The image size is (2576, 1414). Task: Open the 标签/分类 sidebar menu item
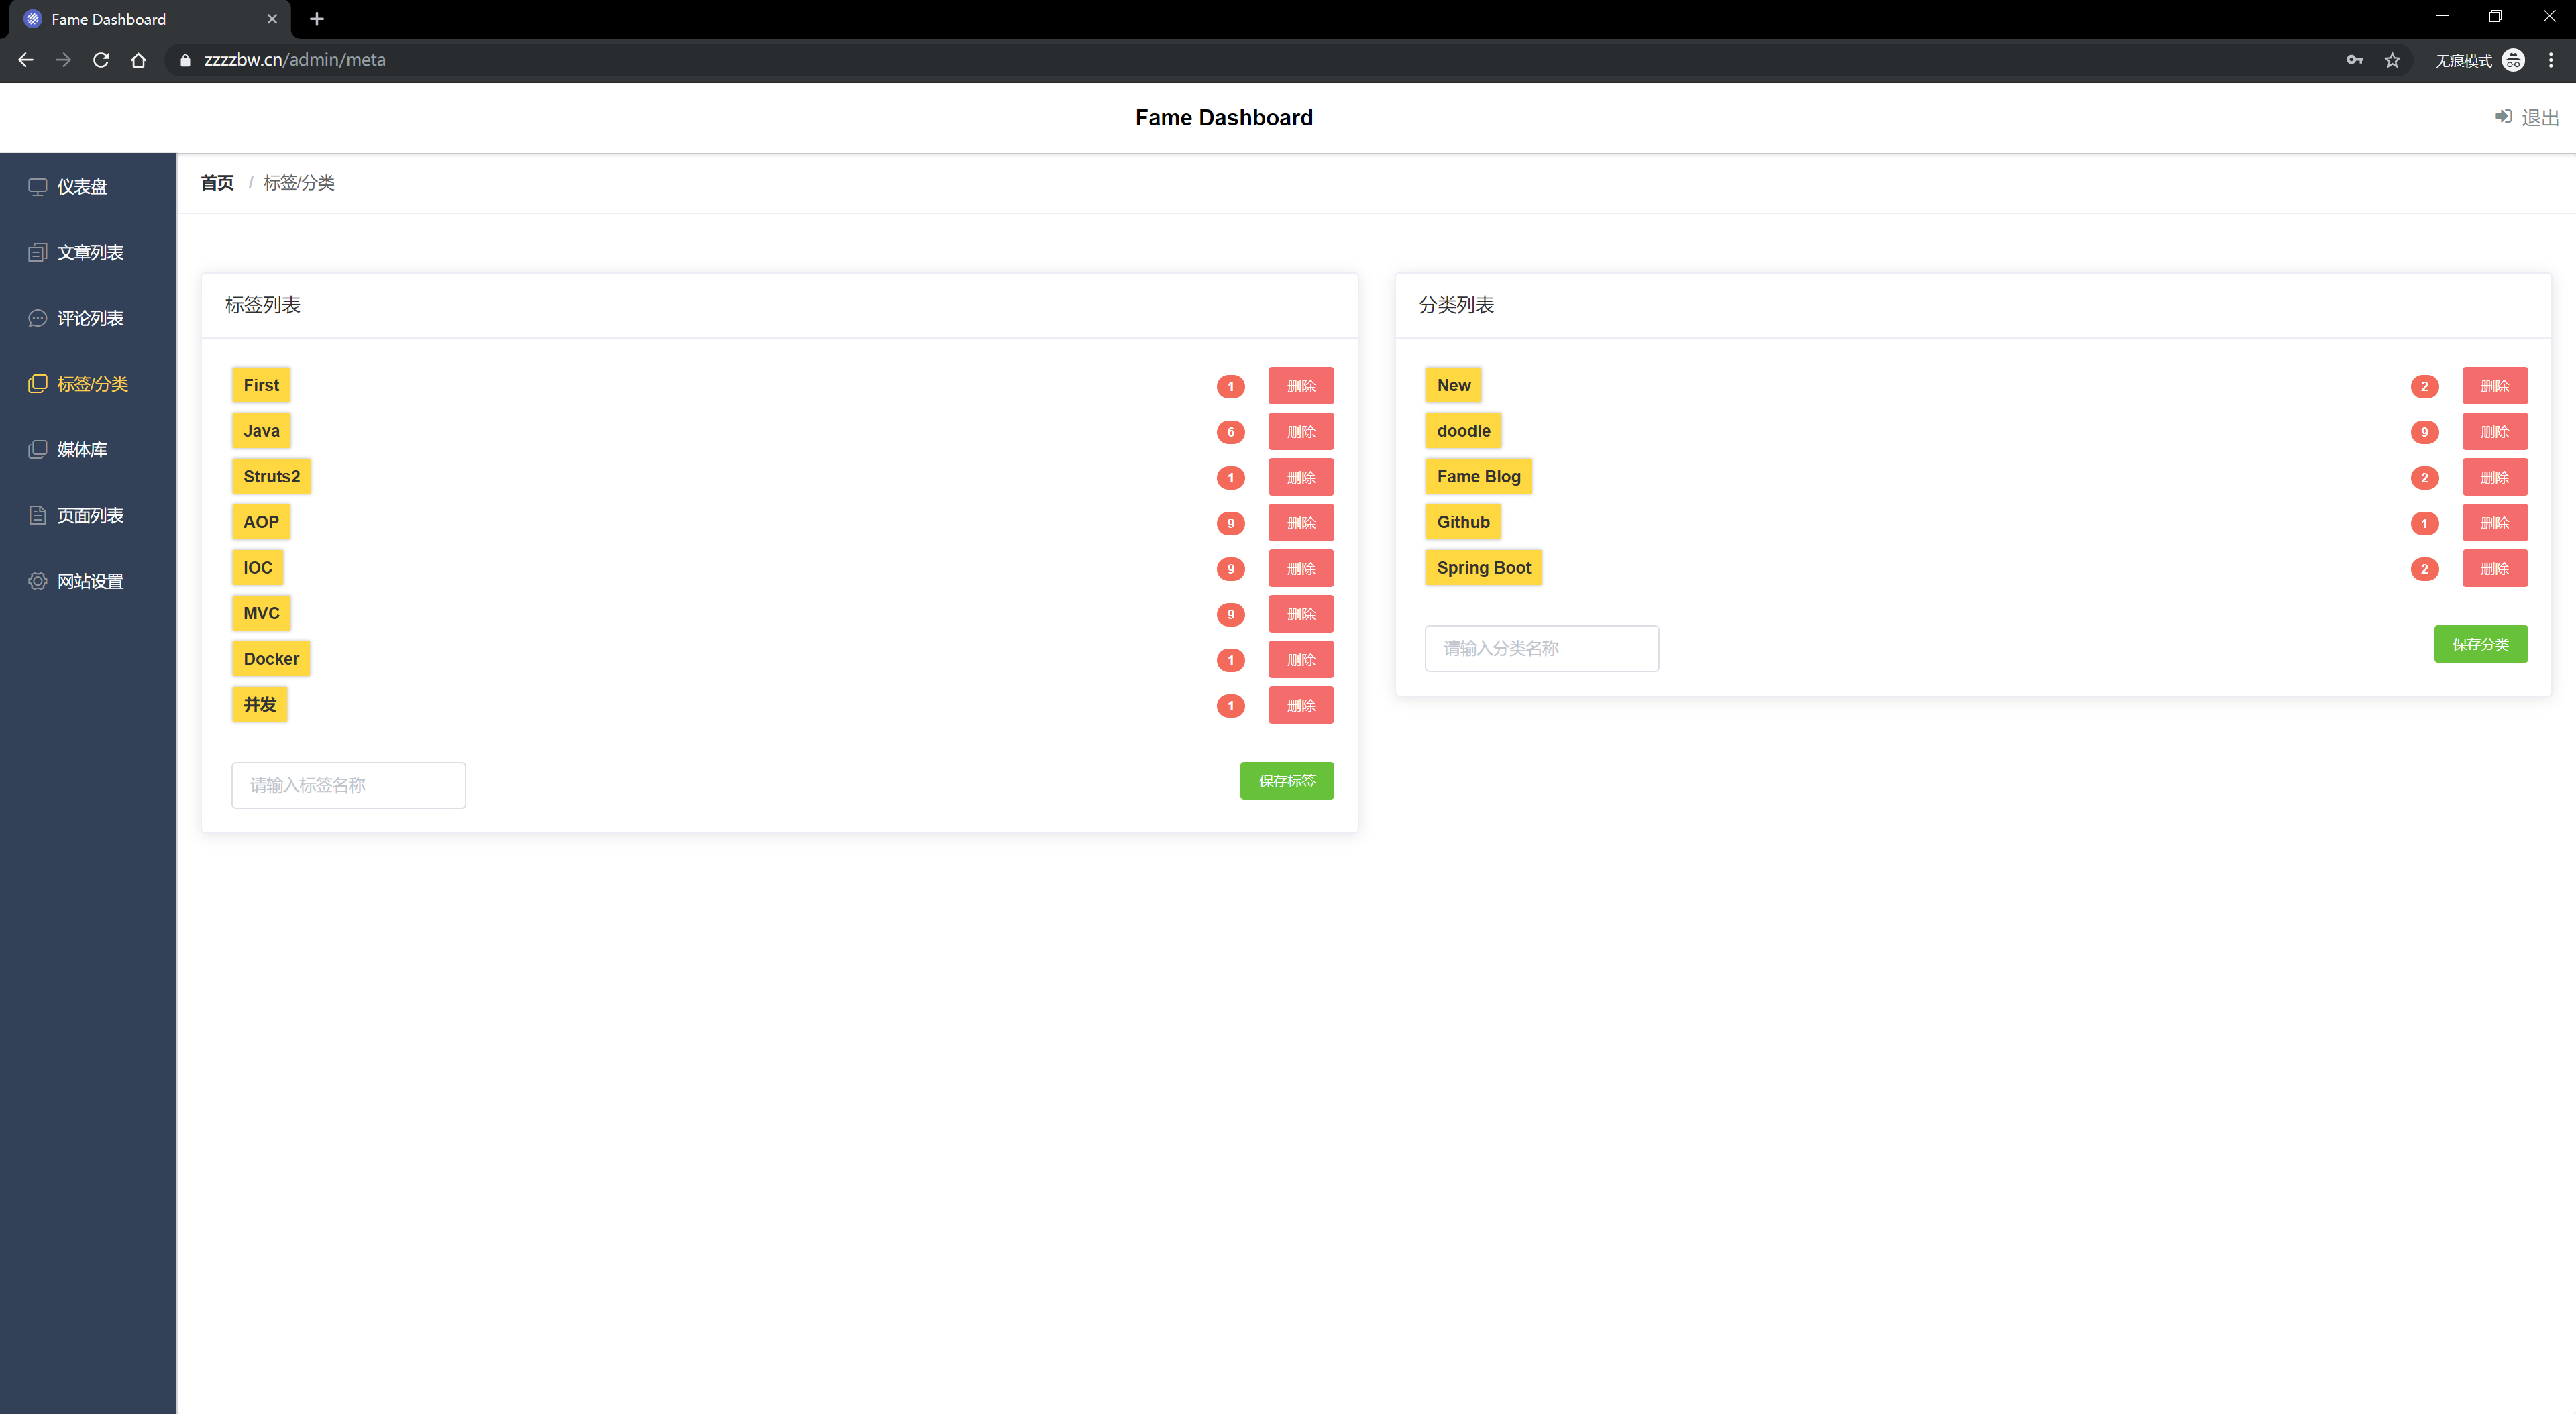tap(92, 384)
